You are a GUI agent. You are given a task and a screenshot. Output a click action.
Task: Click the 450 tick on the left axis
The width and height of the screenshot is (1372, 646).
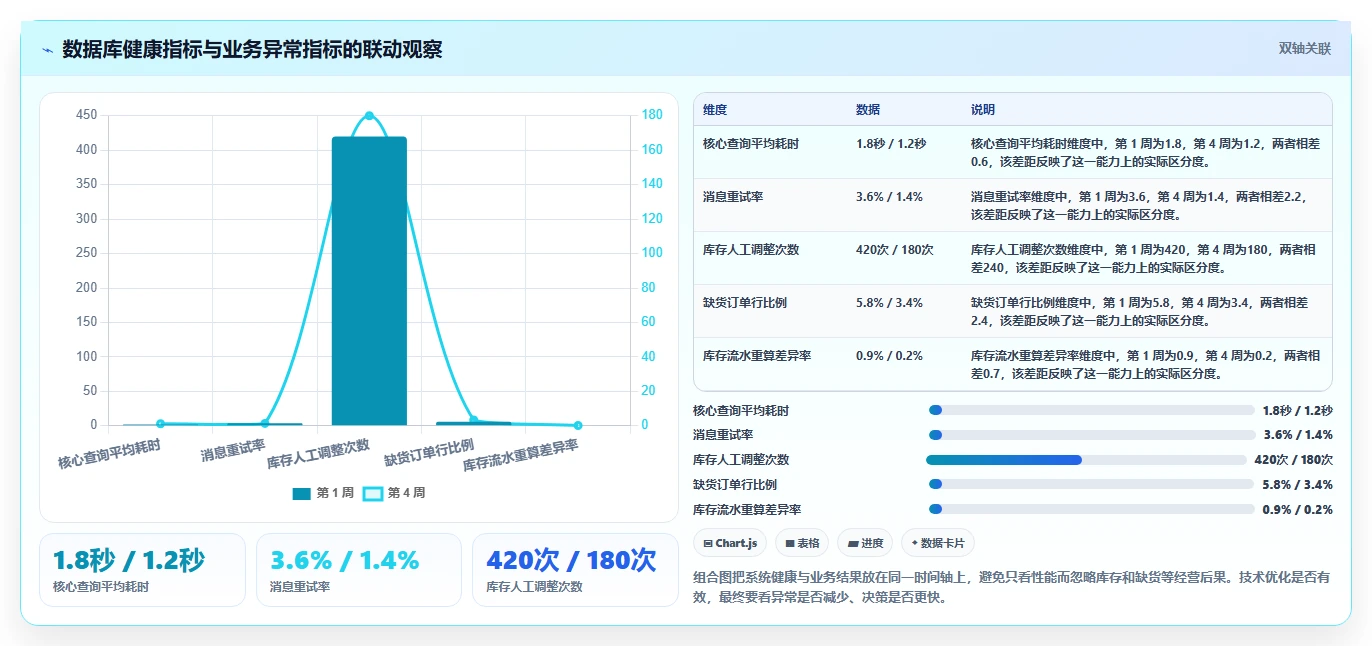pyautogui.click(x=87, y=115)
